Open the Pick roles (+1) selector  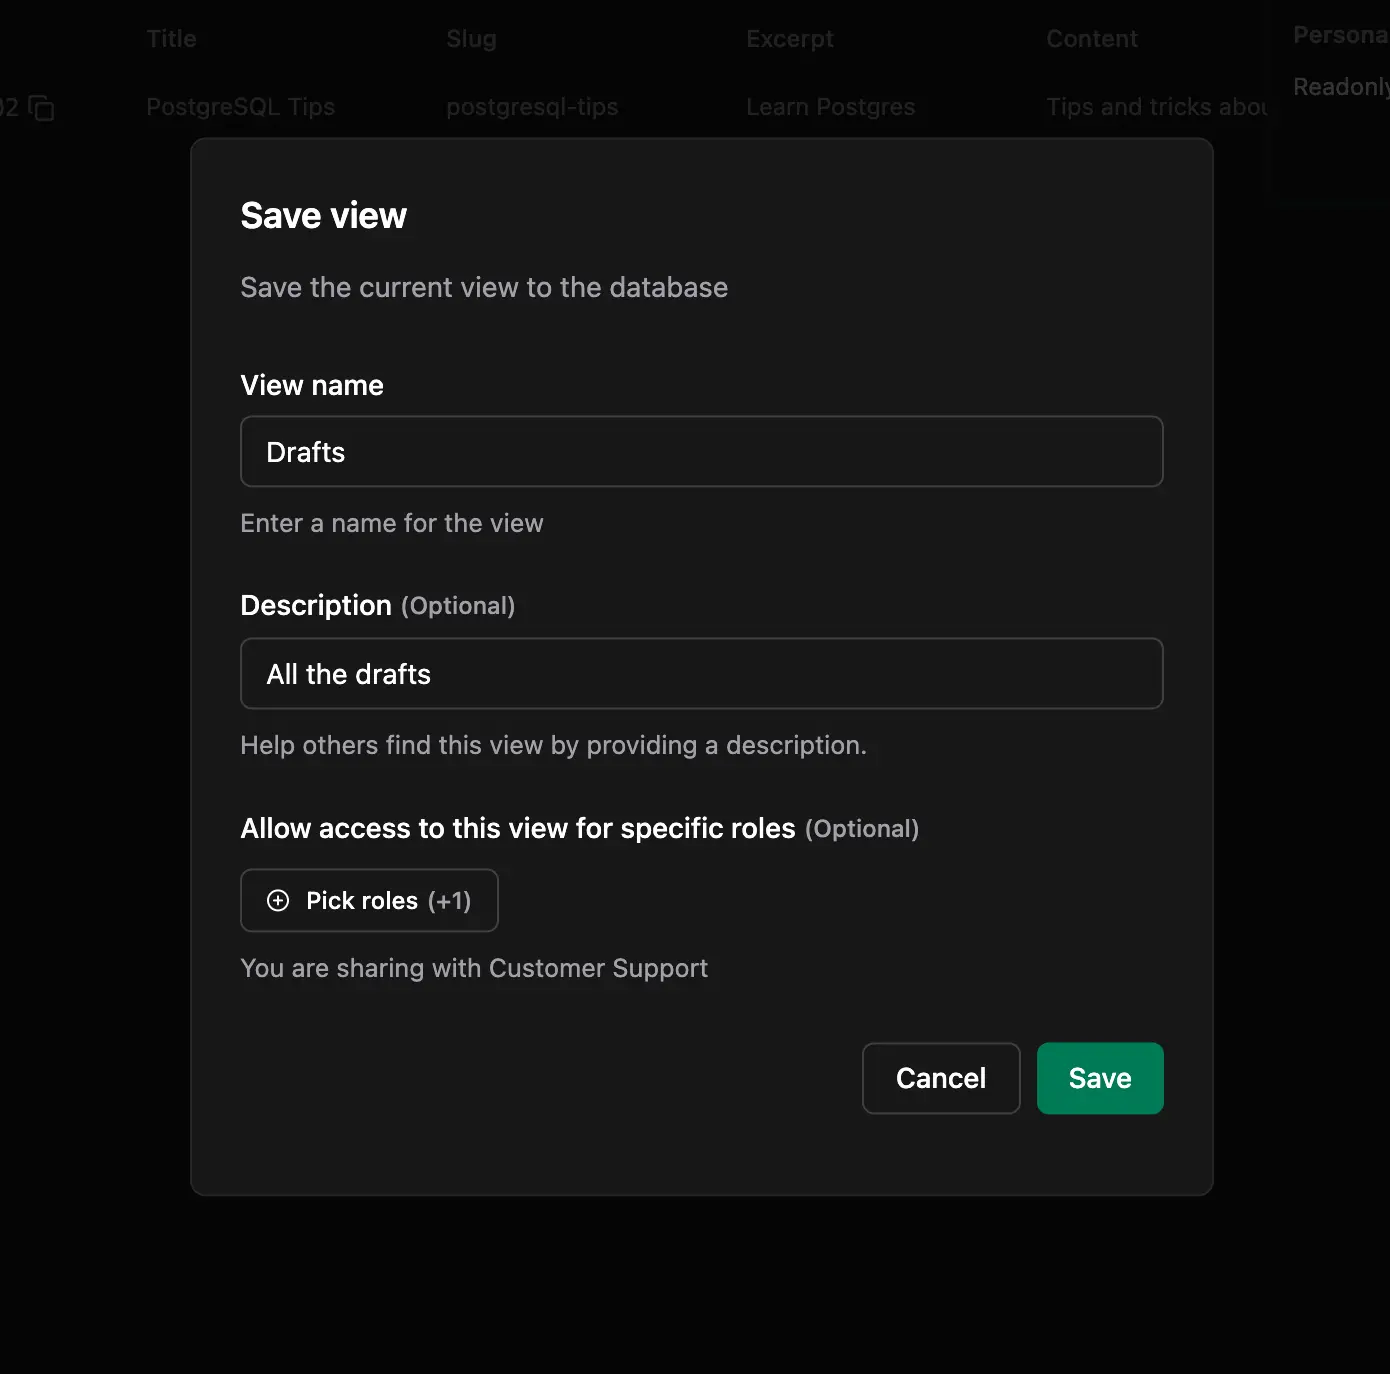pyautogui.click(x=369, y=900)
